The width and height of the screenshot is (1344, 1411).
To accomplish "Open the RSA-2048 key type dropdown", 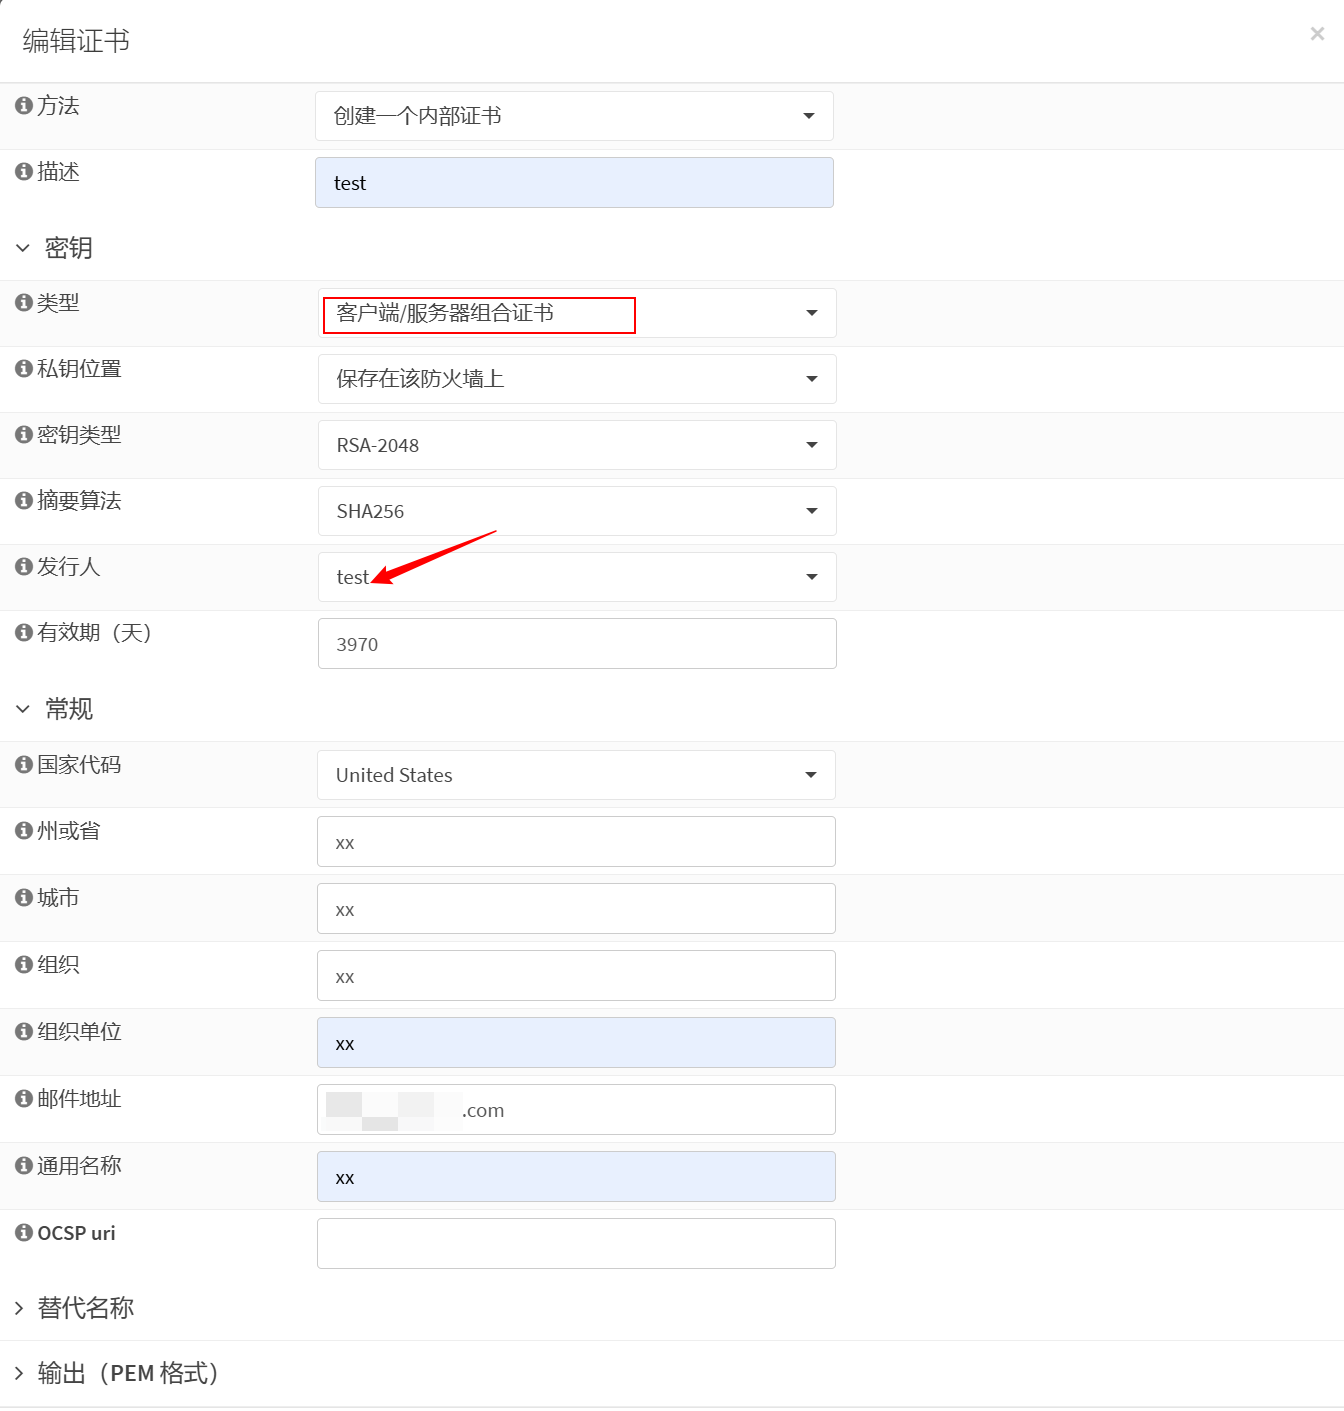I will pos(577,445).
